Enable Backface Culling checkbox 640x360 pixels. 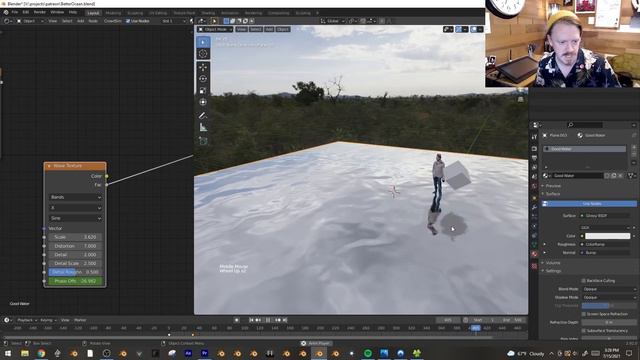pos(584,281)
